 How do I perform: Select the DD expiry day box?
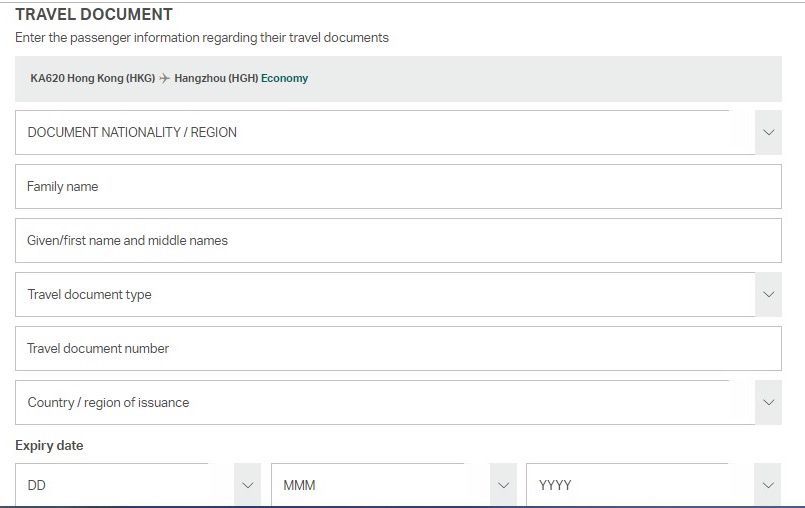pos(138,485)
